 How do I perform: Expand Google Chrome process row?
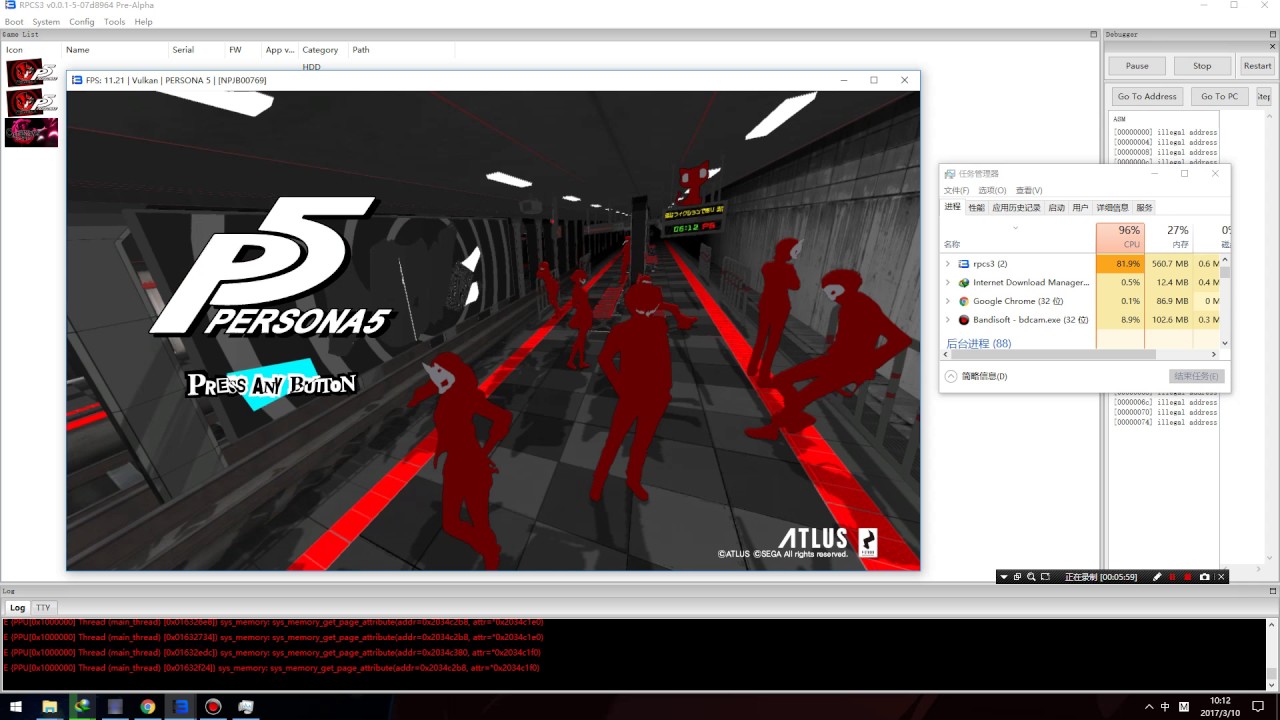point(948,301)
